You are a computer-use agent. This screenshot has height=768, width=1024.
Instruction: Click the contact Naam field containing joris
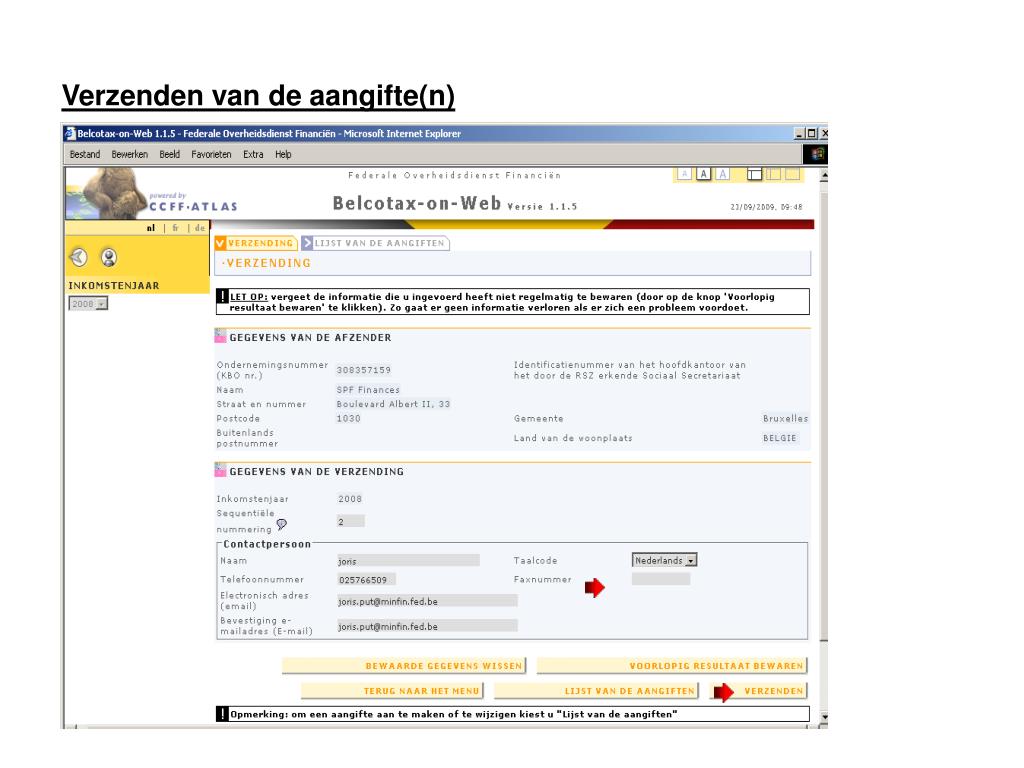point(408,560)
